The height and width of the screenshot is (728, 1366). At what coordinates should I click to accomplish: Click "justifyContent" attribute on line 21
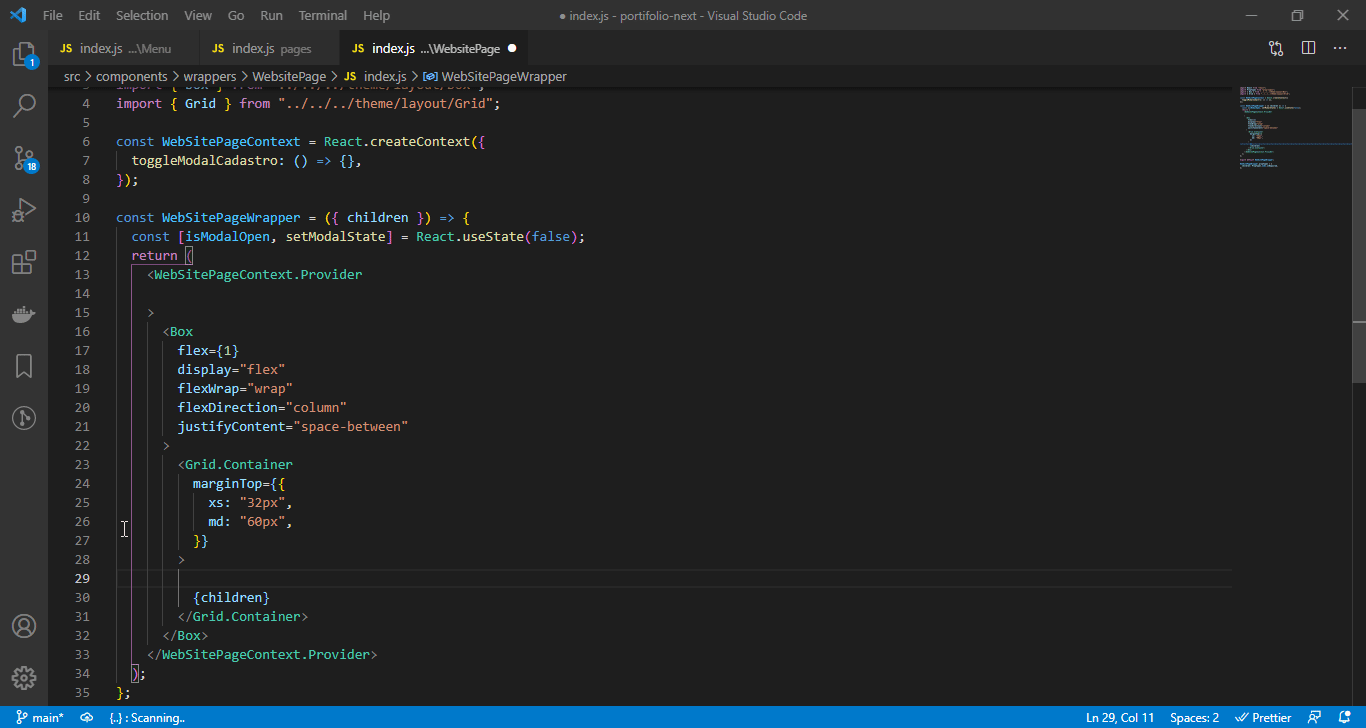tap(231, 427)
